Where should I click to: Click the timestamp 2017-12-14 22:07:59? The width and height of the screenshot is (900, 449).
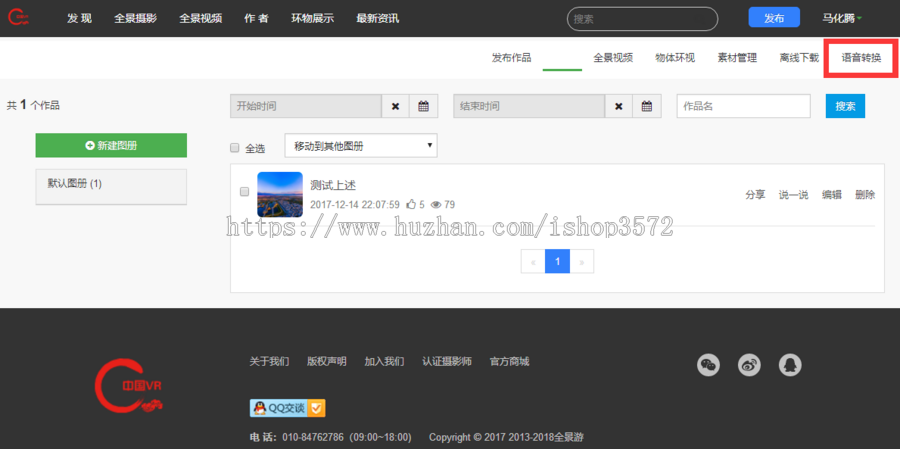coord(355,204)
